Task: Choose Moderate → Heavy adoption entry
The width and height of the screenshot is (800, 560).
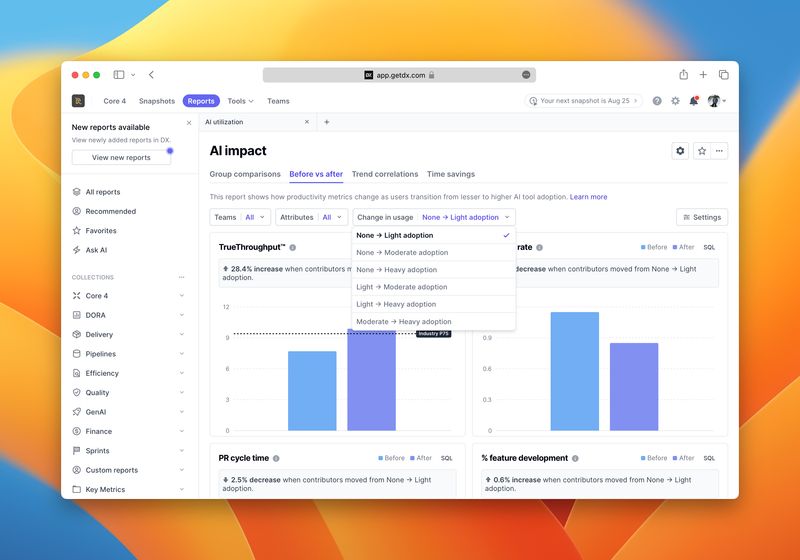Action: tap(403, 322)
